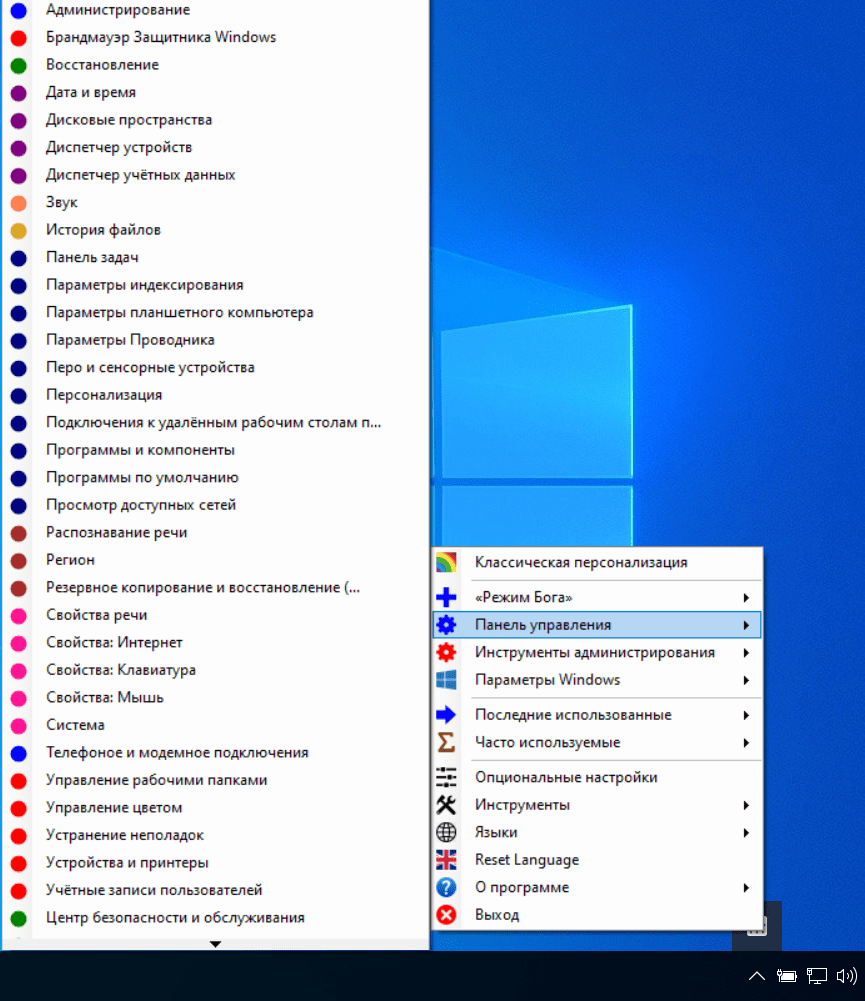The image size is (865, 1001).
Task: Open Учётные записи пользователей
Action: [215, 890]
